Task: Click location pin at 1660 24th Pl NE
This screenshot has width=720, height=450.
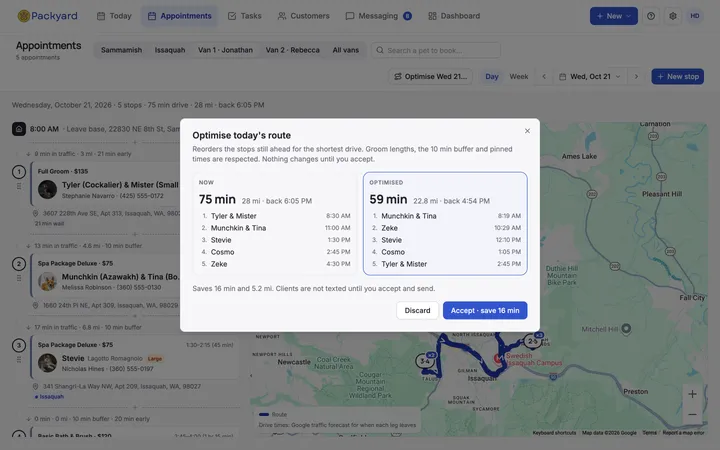Action: tap(35, 305)
